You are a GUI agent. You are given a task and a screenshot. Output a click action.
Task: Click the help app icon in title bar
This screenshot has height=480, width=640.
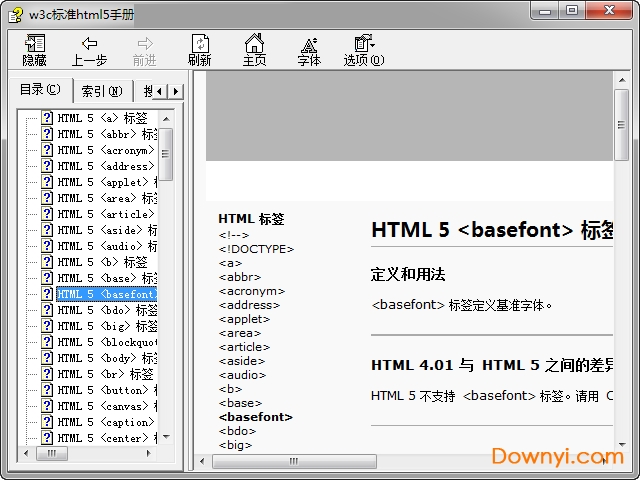click(16, 16)
